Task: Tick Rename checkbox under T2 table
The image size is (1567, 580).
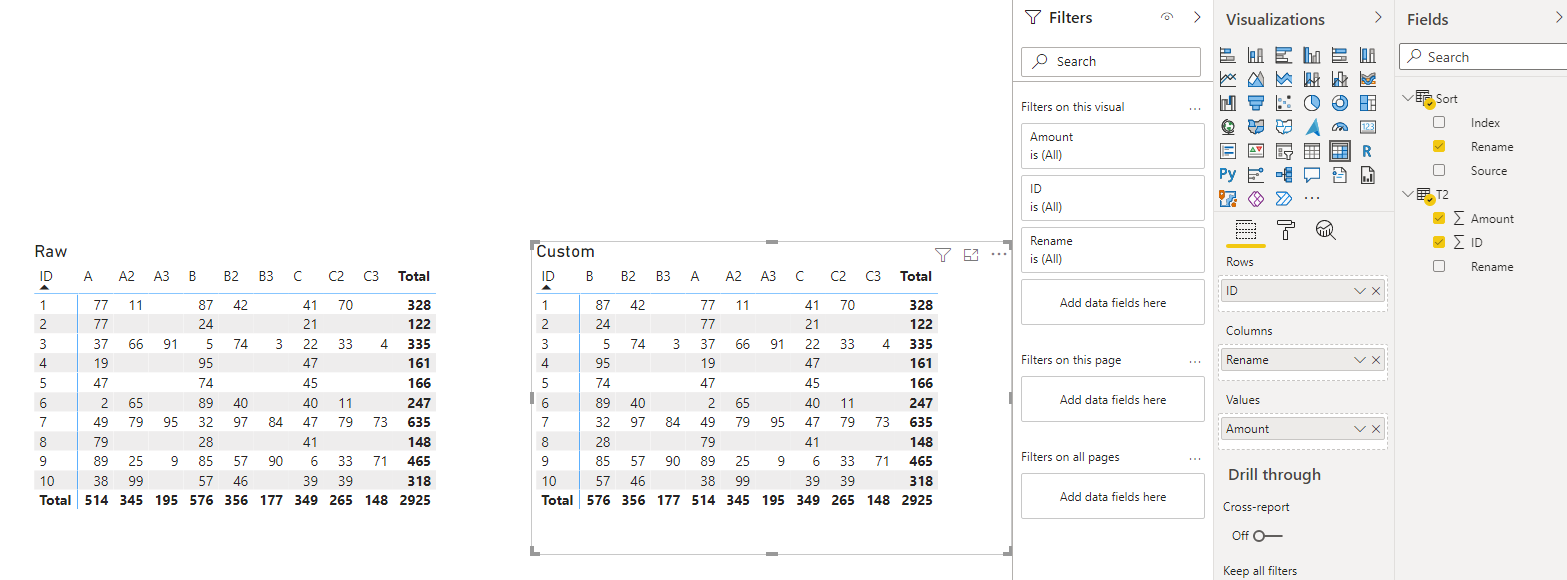Action: click(x=1439, y=266)
